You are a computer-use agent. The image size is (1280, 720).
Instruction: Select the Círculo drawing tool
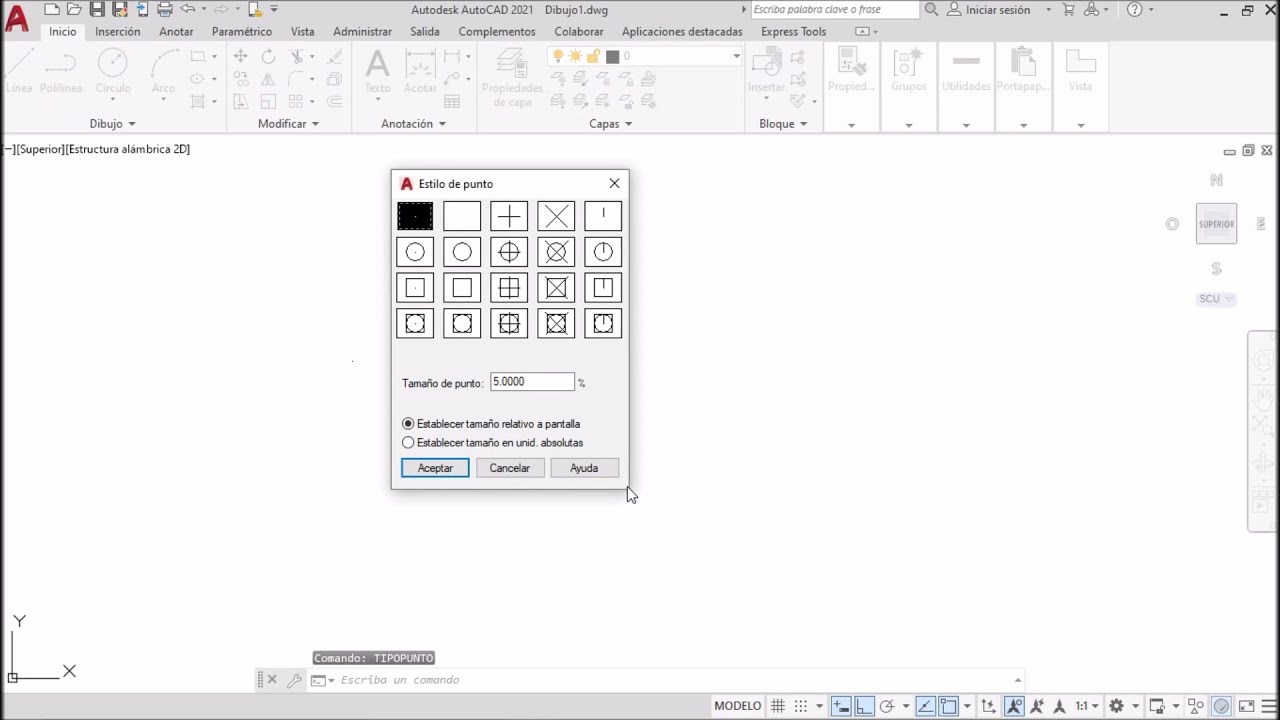point(113,72)
